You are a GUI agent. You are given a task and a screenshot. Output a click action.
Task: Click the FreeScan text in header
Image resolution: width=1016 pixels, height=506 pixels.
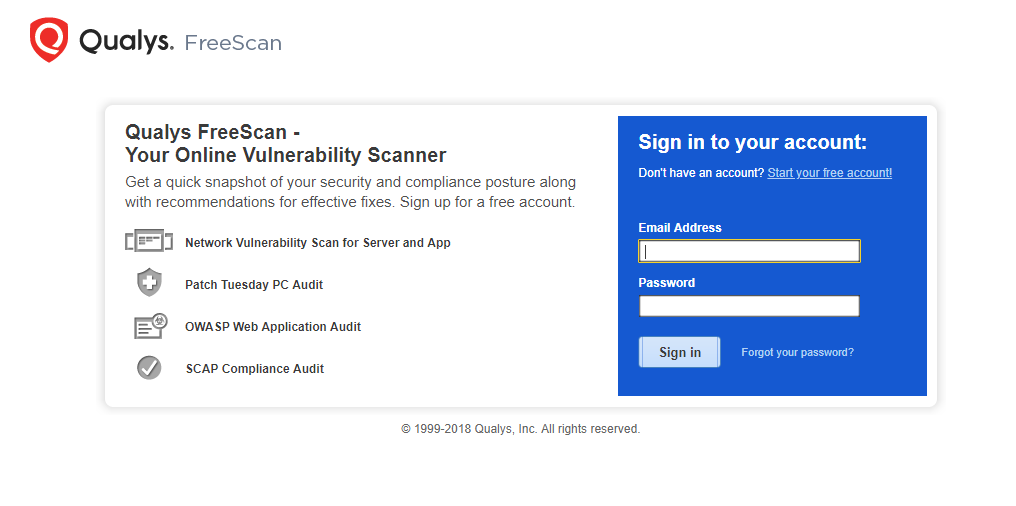pyautogui.click(x=233, y=43)
